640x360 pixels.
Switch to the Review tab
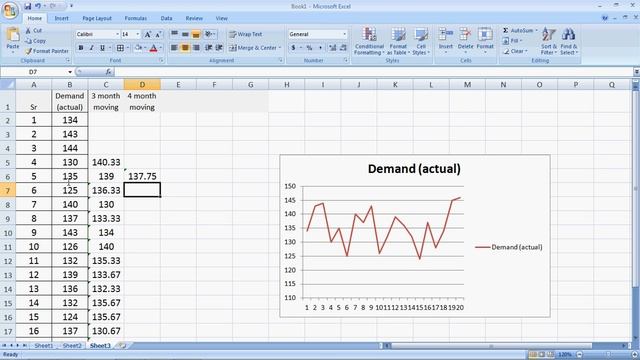[194, 18]
